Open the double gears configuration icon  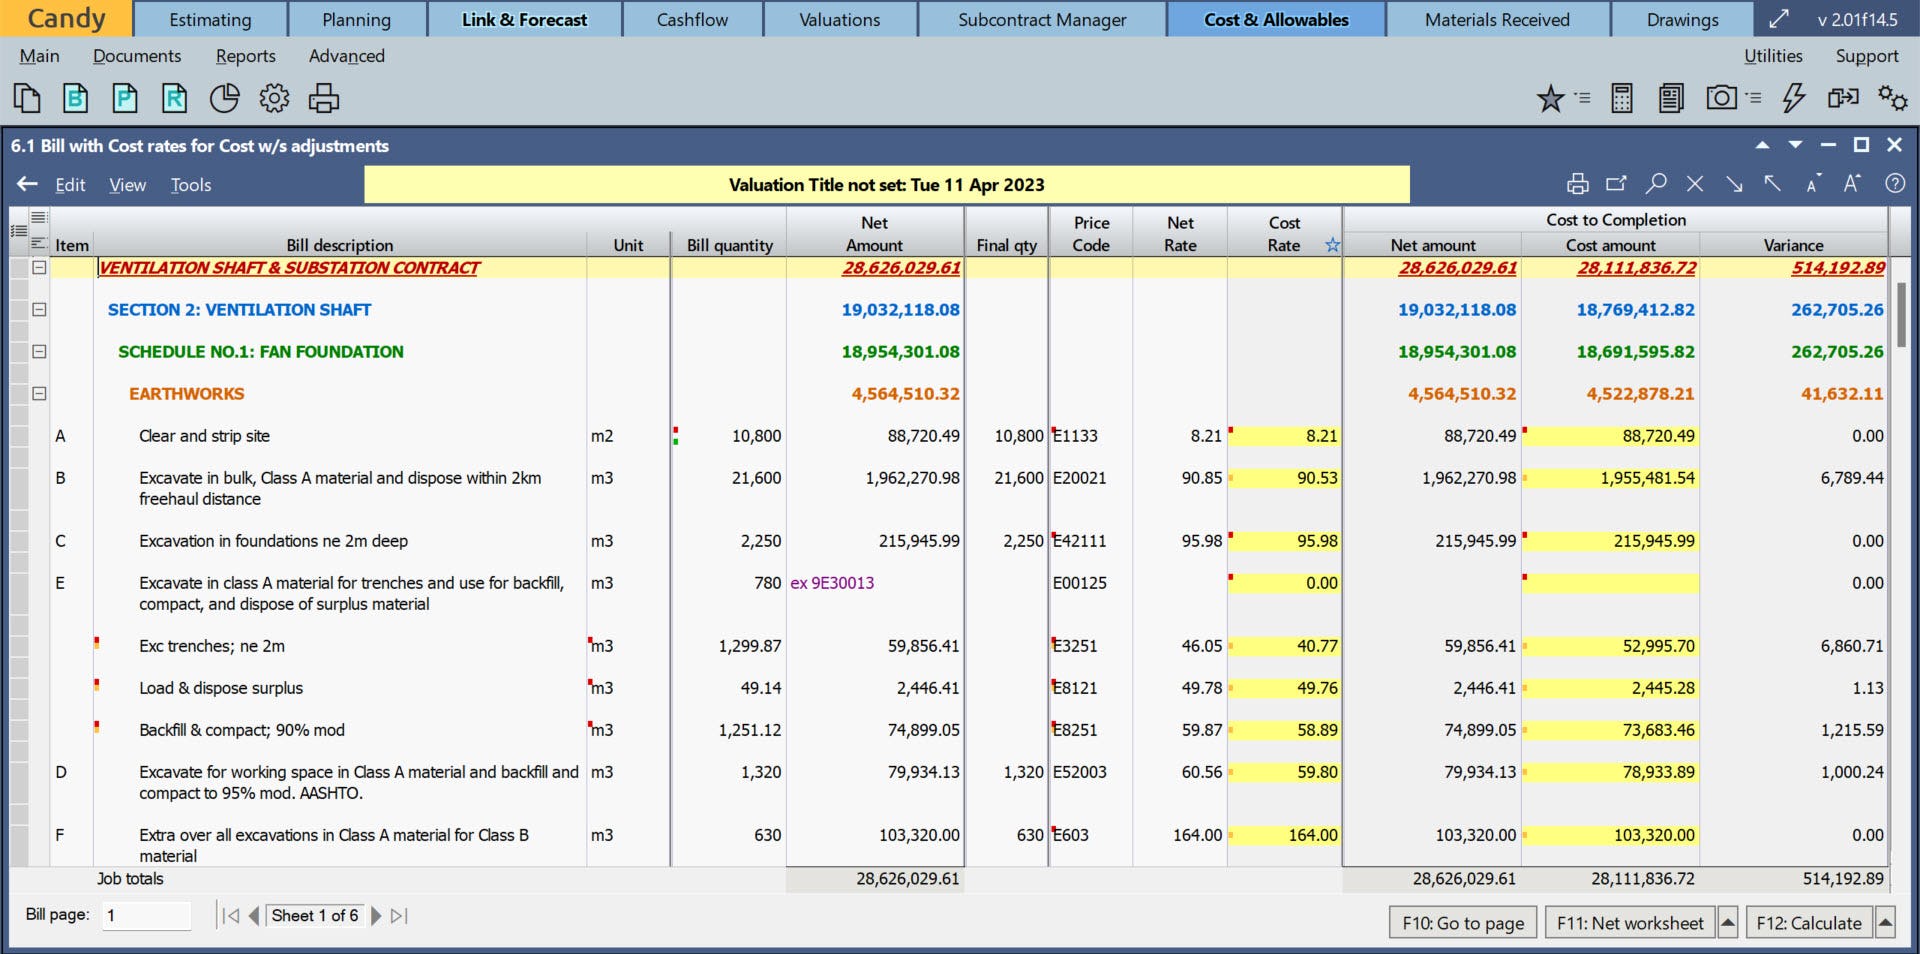point(1892,98)
